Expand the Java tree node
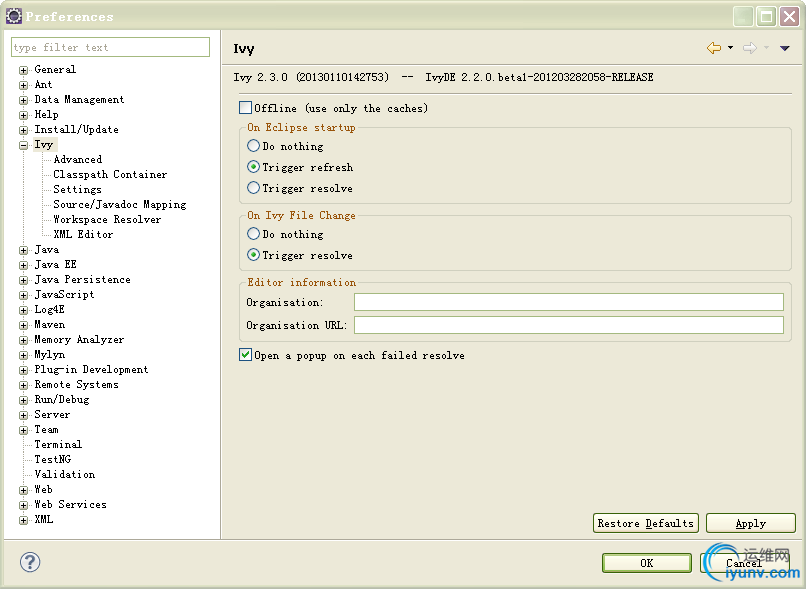This screenshot has height=589, width=806. coord(24,250)
